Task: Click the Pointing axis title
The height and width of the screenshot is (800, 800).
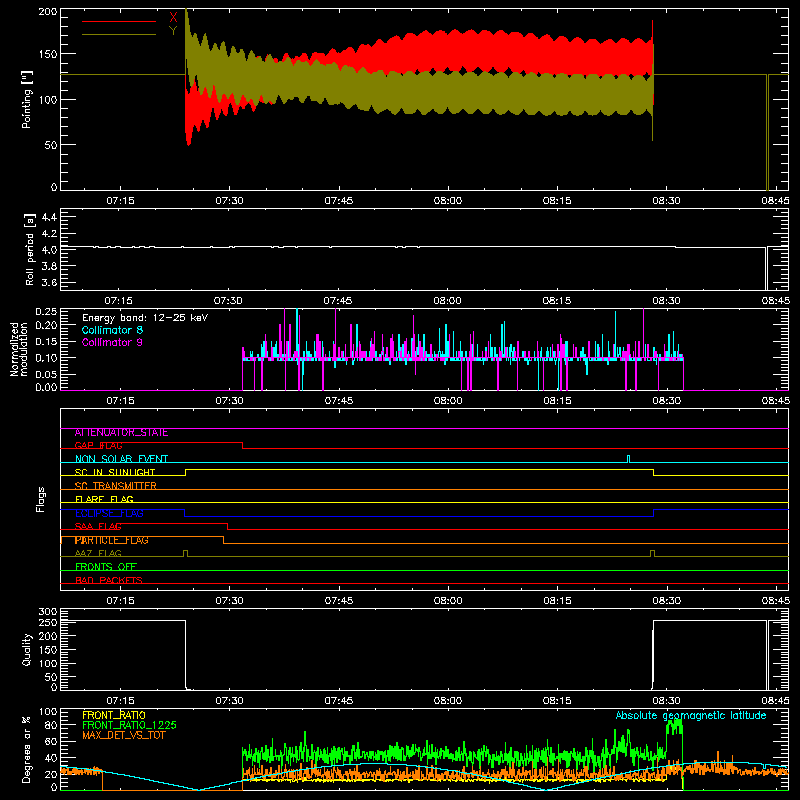Action: [x=27, y=99]
